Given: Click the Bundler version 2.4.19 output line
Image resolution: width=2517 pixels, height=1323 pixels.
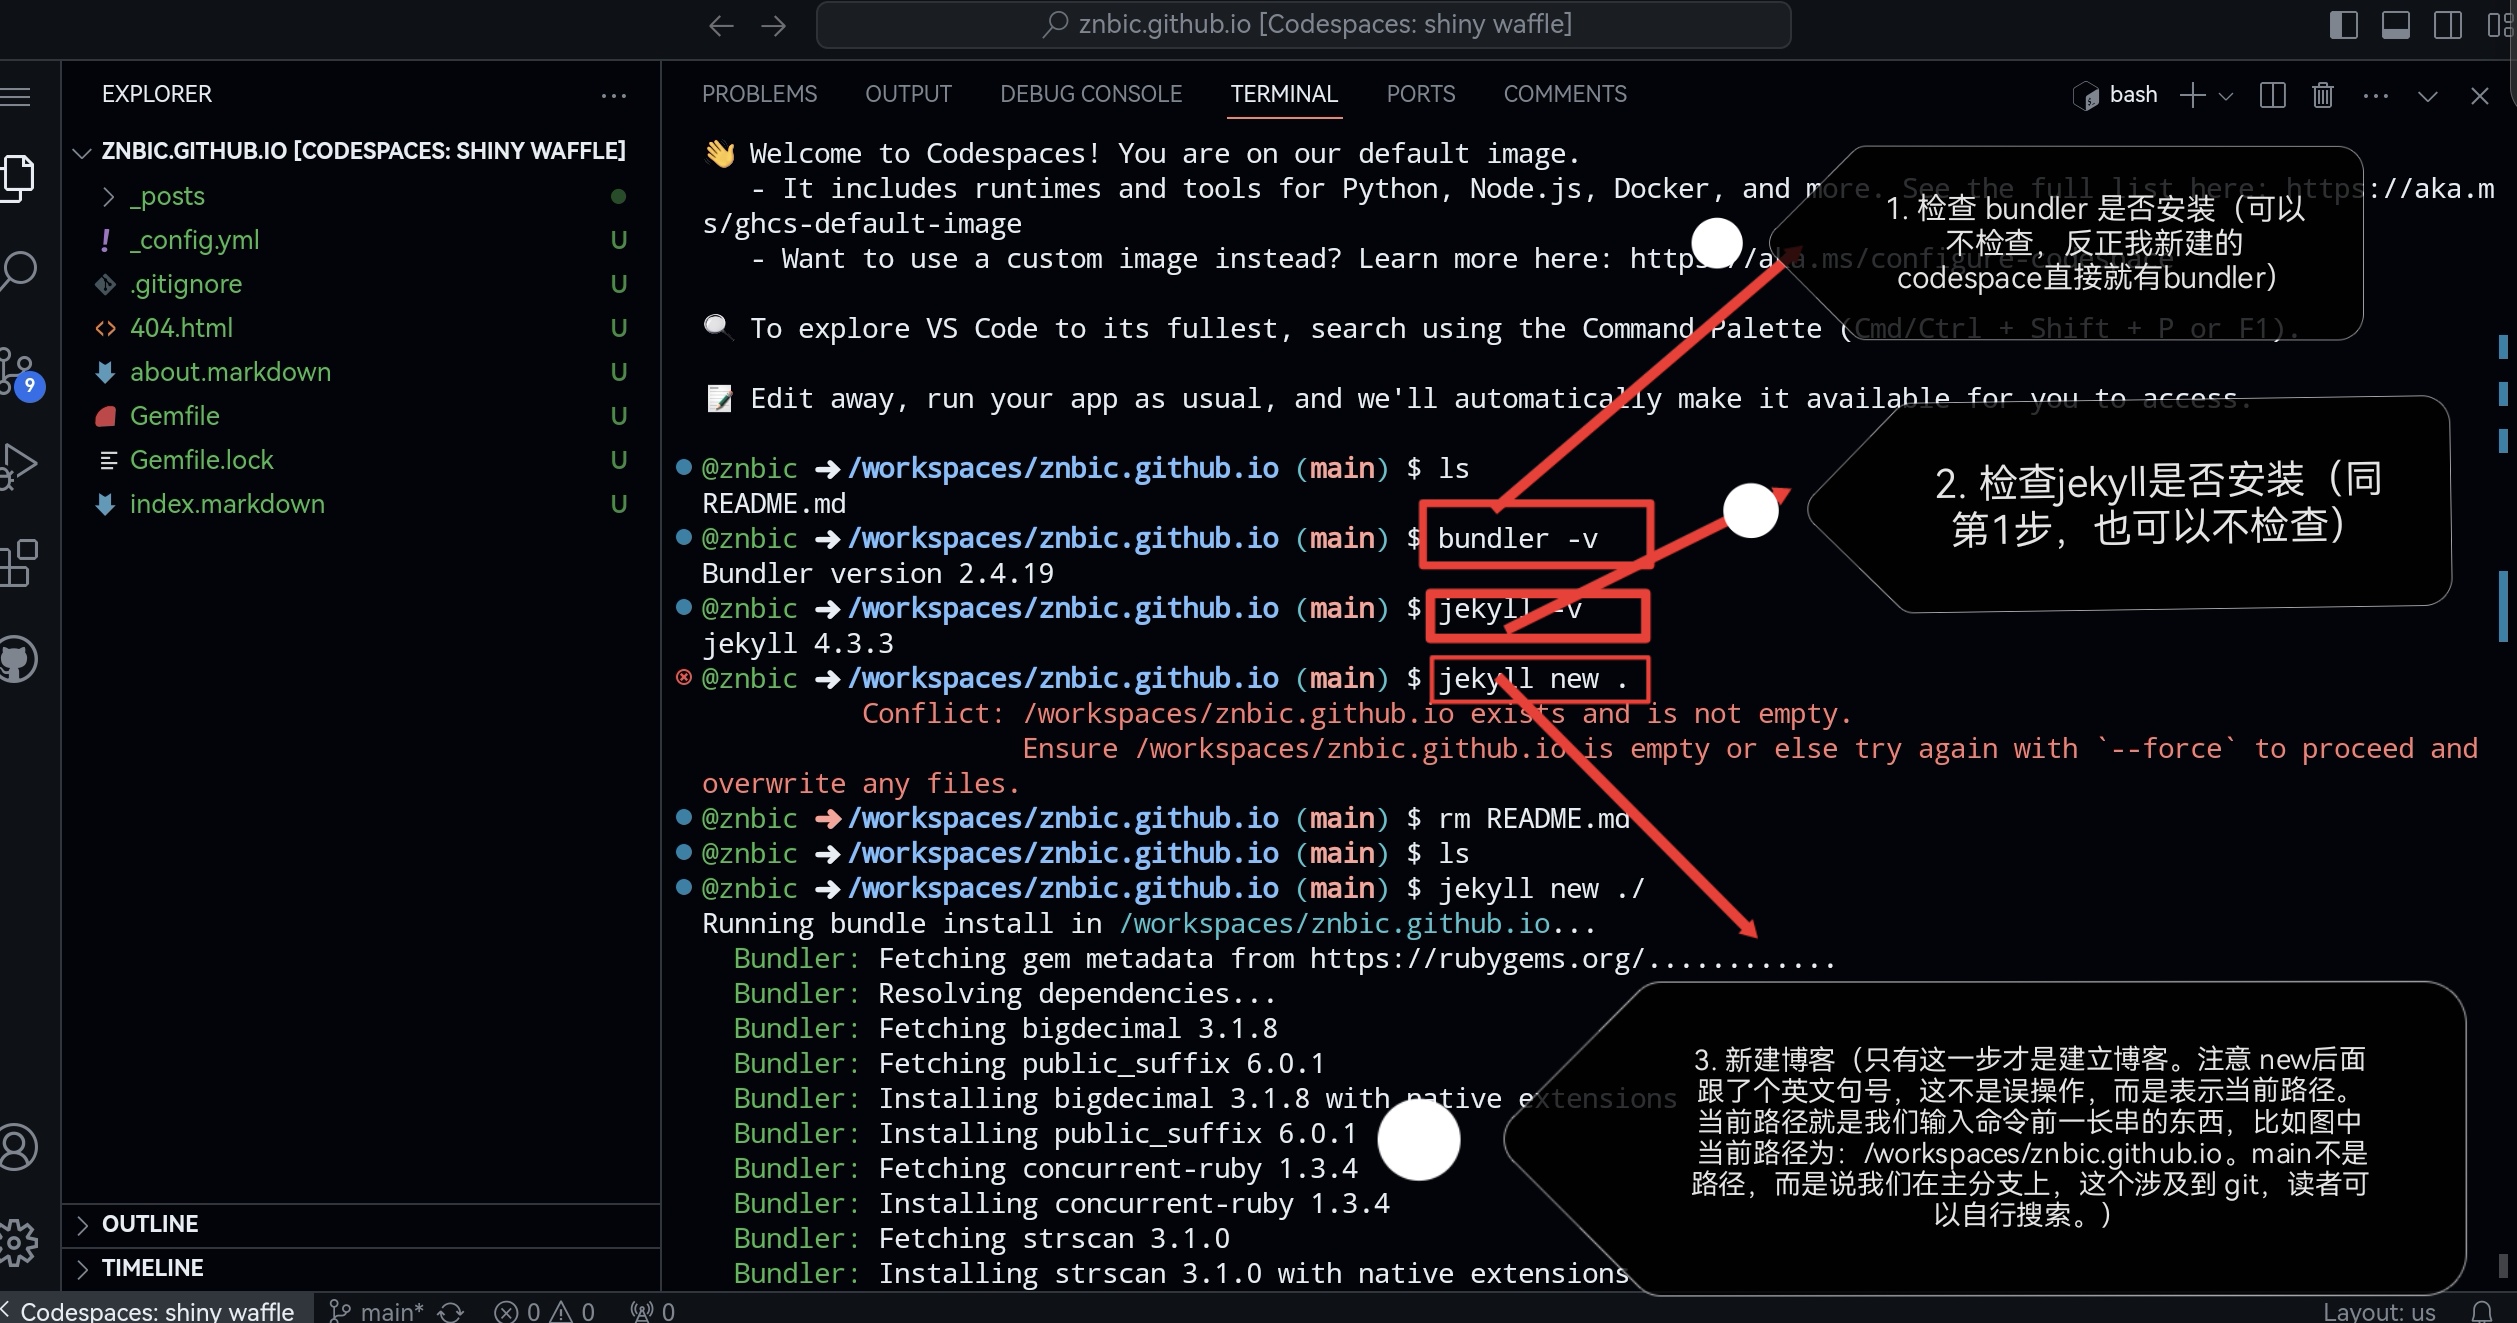Looking at the screenshot, I should pyautogui.click(x=878, y=574).
